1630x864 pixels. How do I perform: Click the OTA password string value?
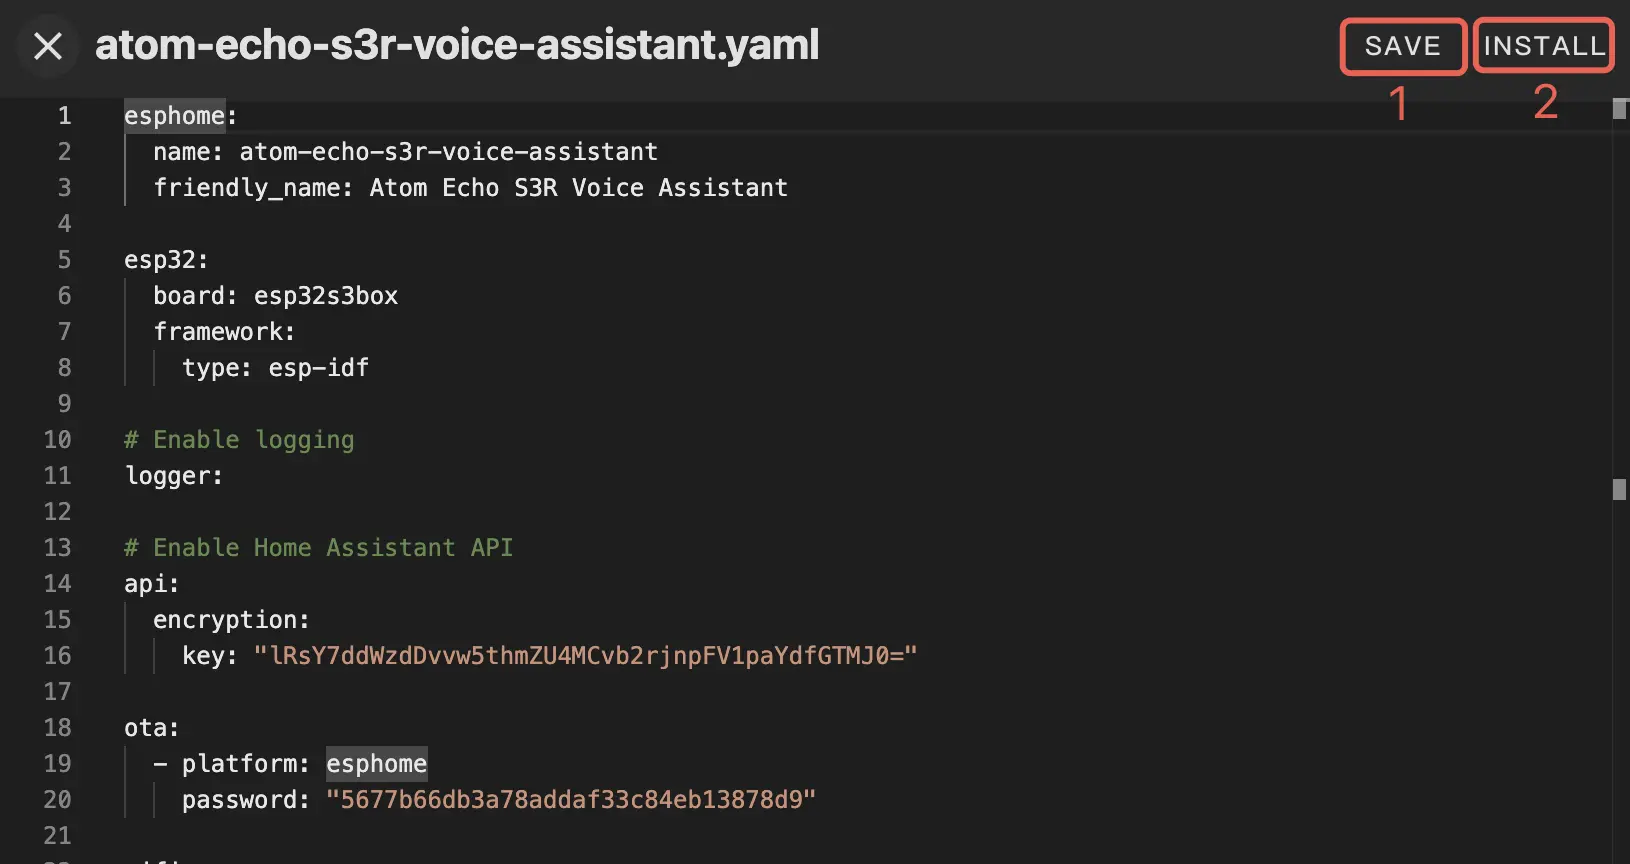click(x=570, y=800)
